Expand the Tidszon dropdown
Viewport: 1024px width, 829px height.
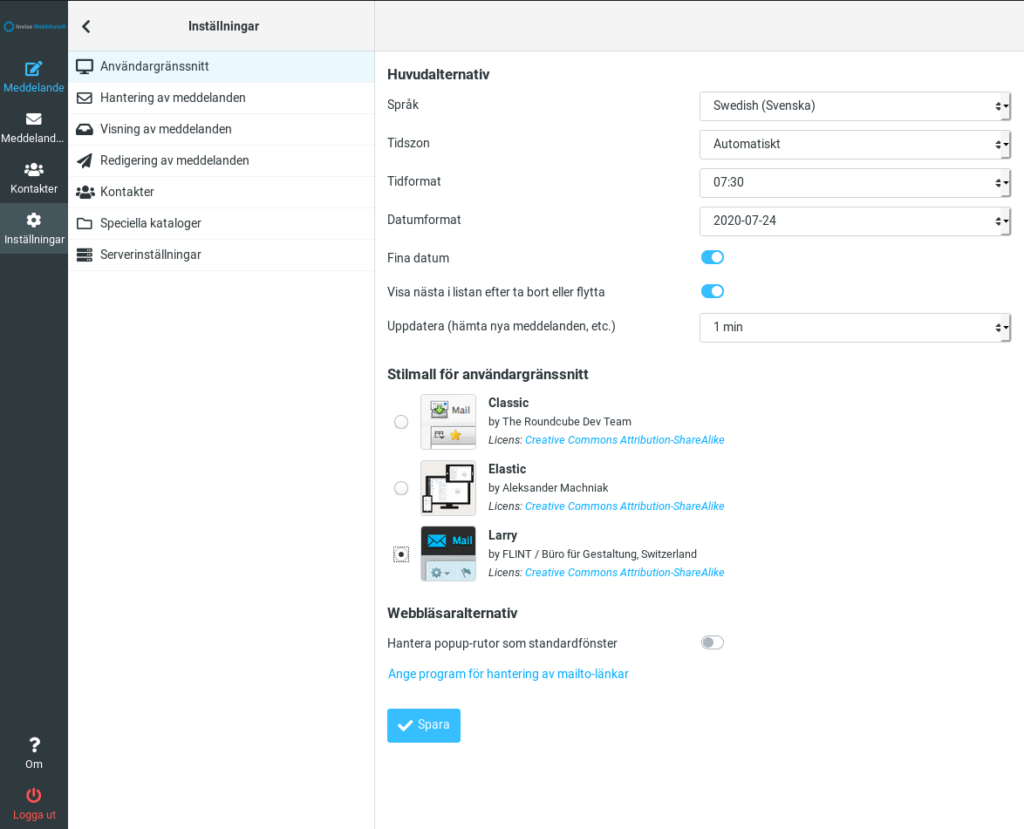855,144
